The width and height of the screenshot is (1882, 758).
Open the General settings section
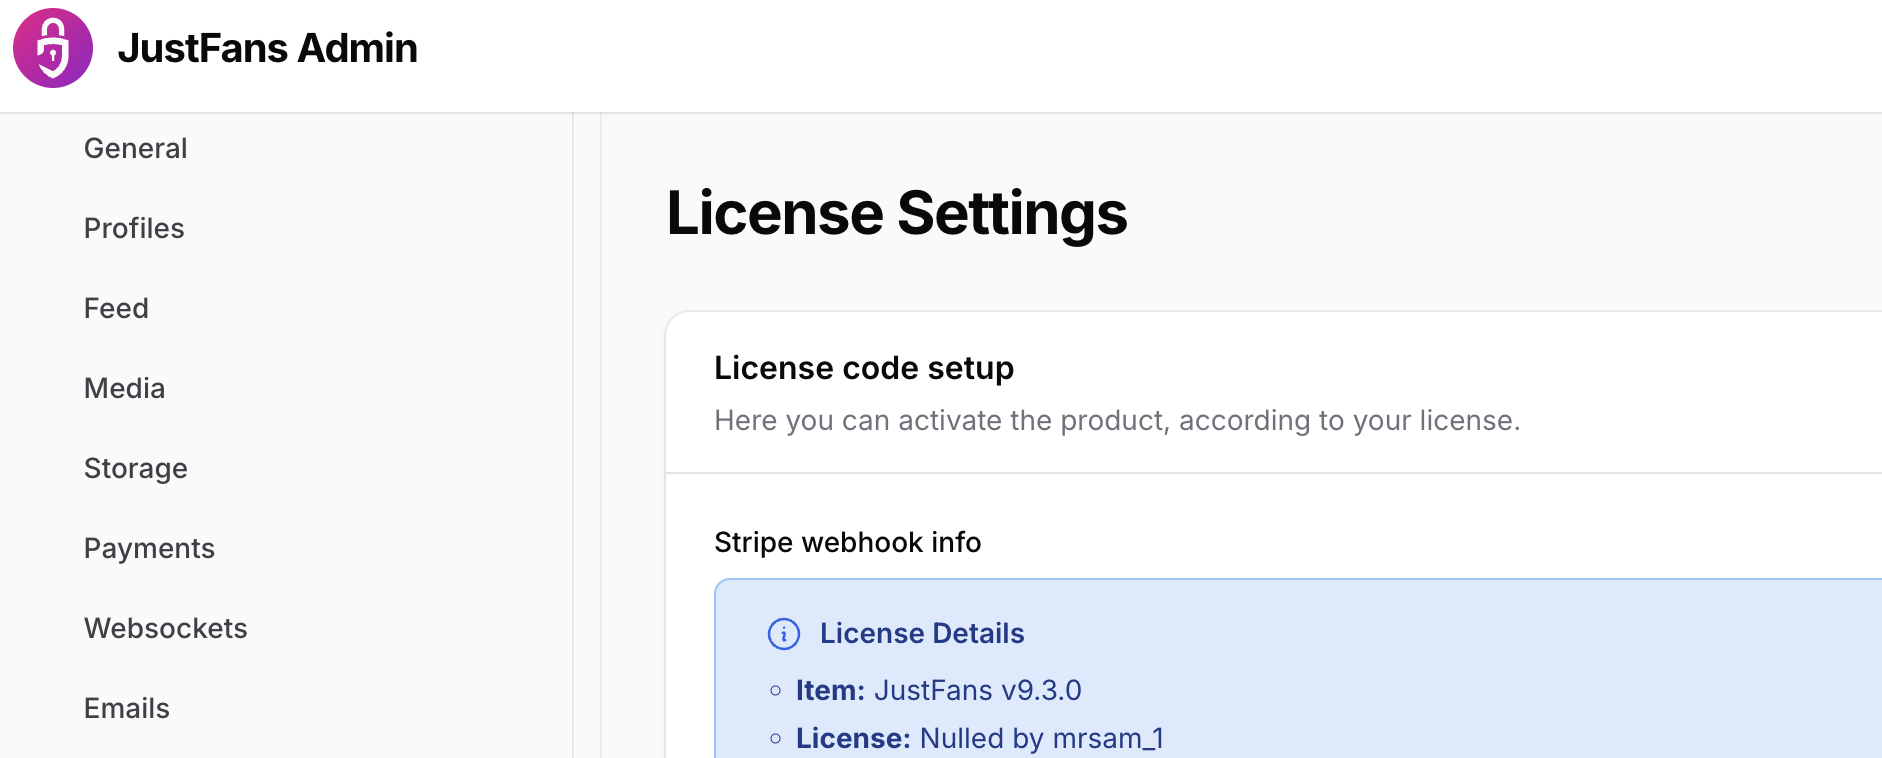click(x=136, y=148)
